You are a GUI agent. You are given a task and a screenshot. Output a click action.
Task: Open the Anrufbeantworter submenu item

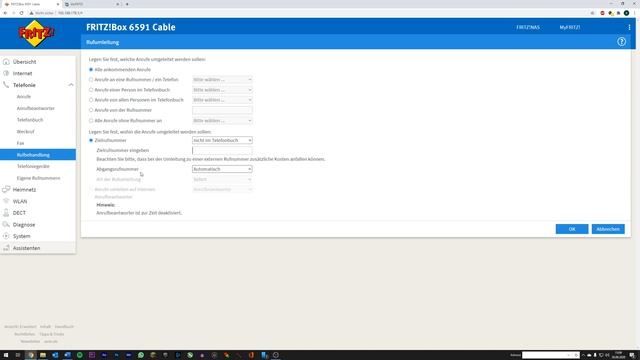[36, 109]
